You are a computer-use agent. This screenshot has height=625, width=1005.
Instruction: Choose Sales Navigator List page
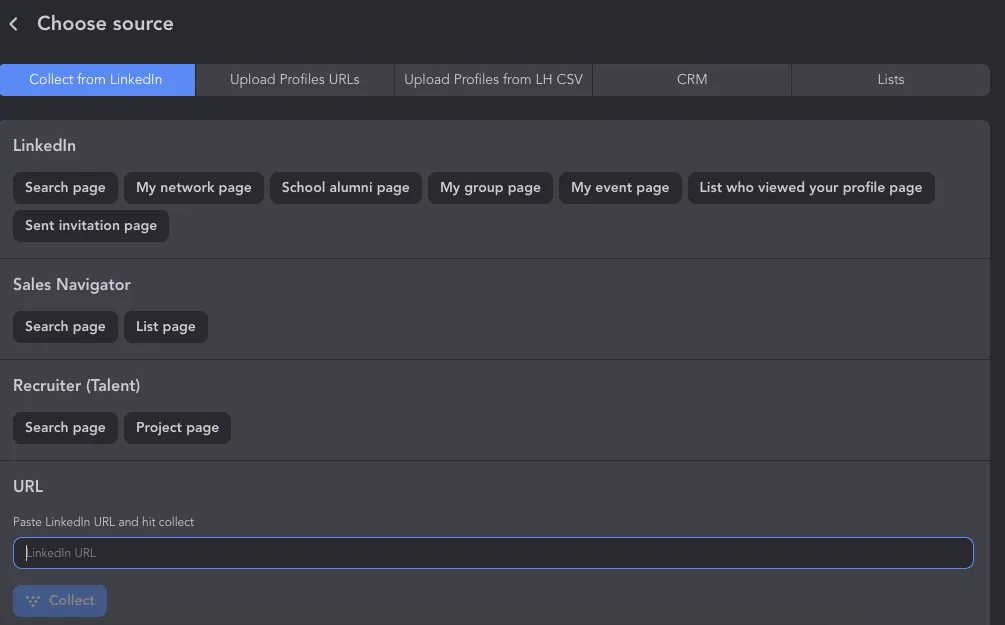tap(165, 327)
